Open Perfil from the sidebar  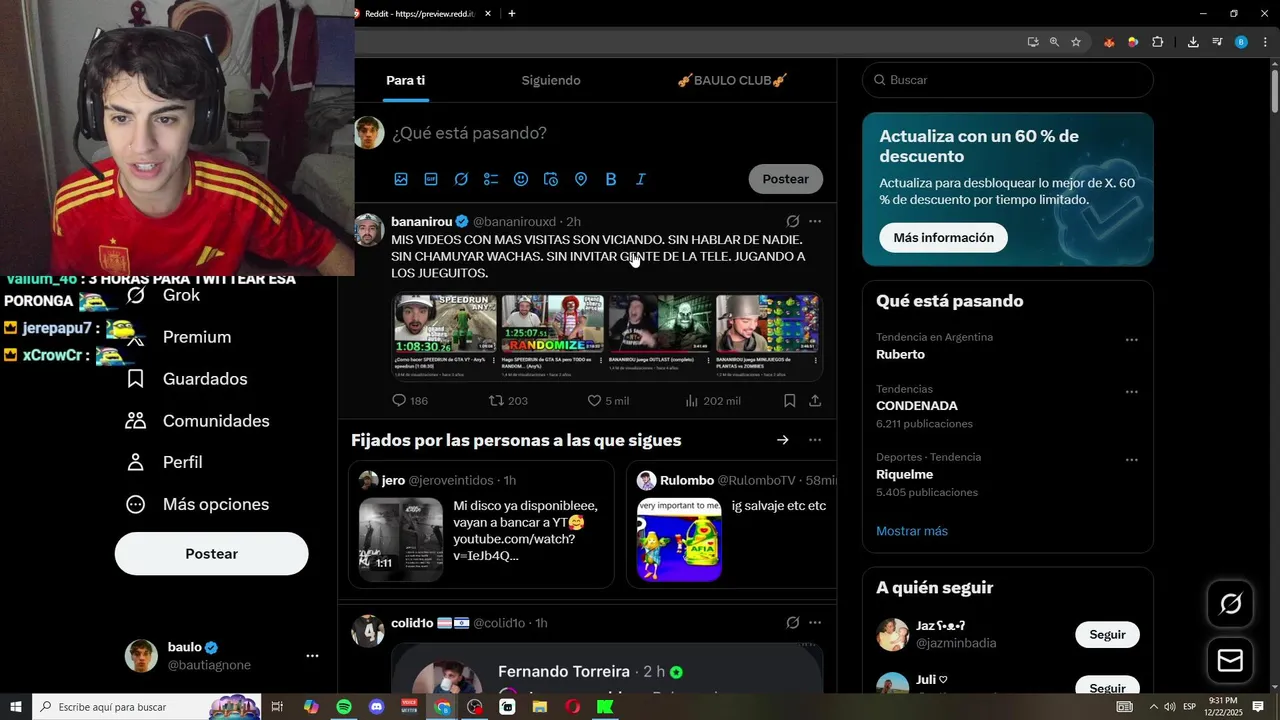pos(165,462)
